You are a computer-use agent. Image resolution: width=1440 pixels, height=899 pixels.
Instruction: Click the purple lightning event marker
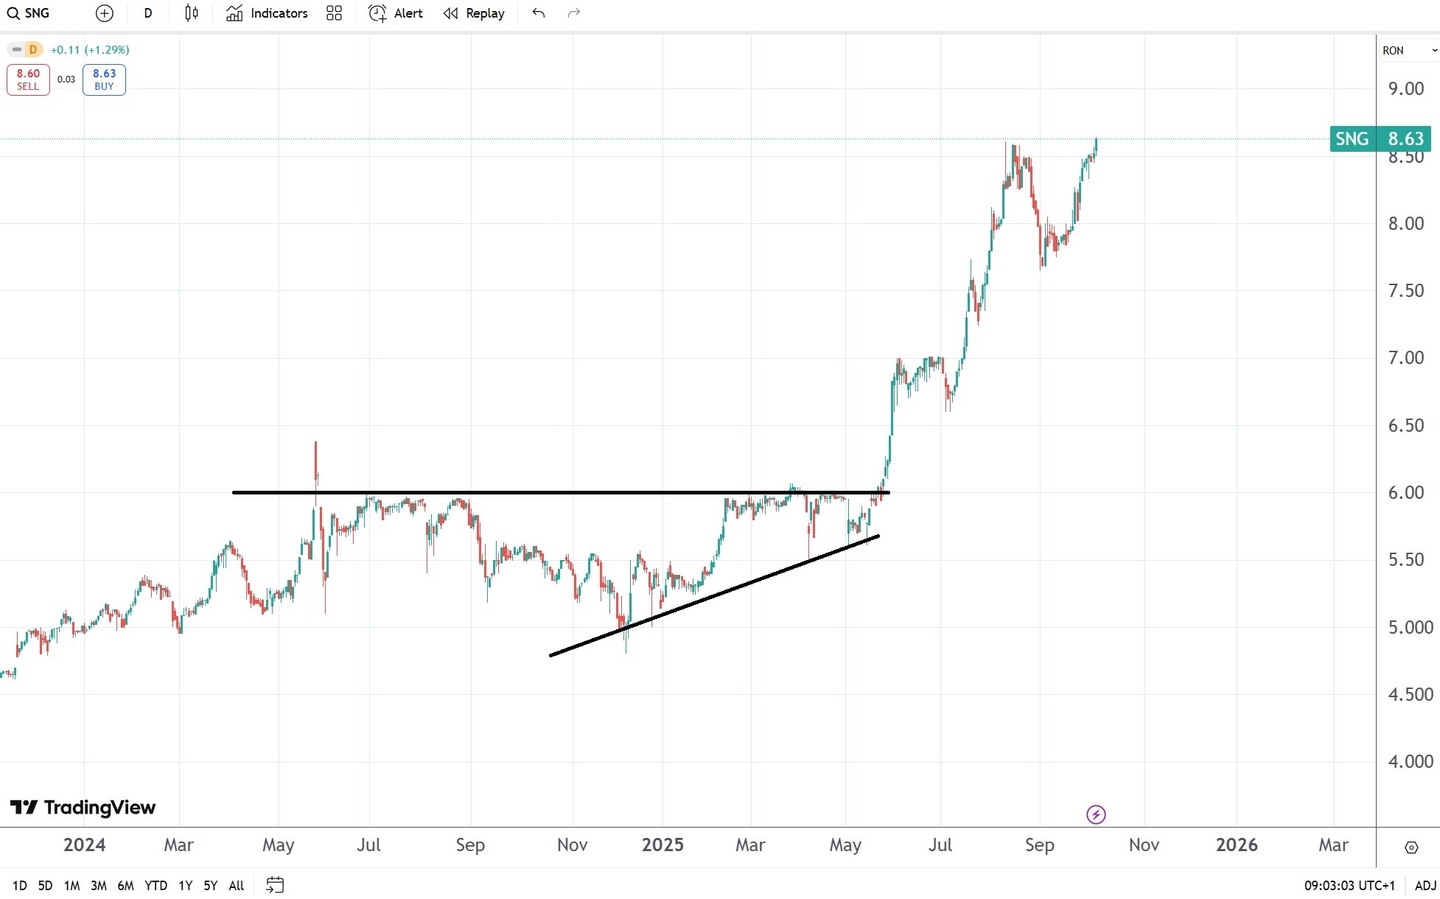point(1096,815)
